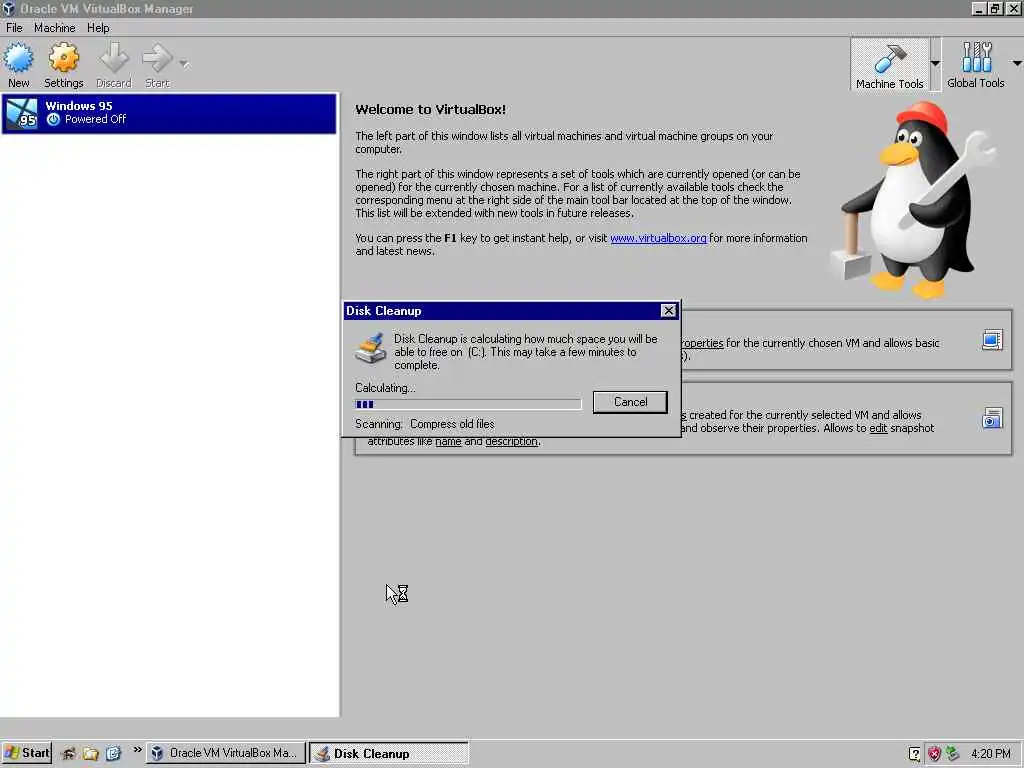Viewport: 1024px width, 768px height.
Task: Click the Powered Off state icon
Action: click(x=54, y=119)
